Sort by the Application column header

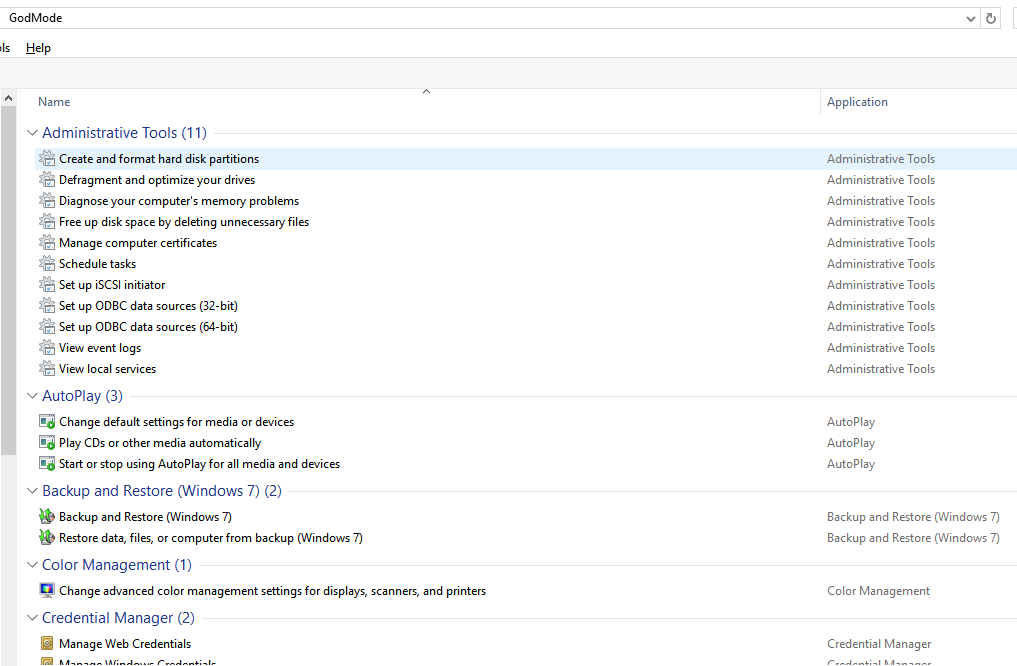pyautogui.click(x=857, y=102)
